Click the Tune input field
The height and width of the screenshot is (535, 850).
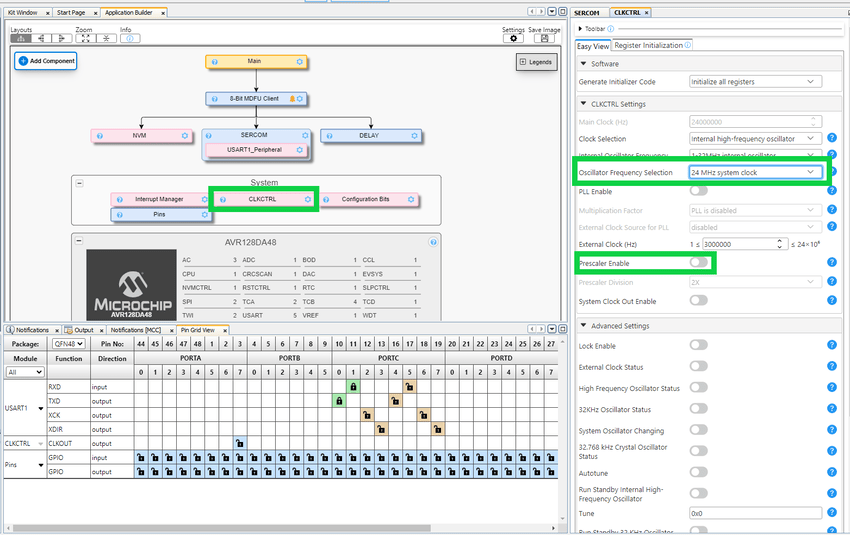point(755,512)
